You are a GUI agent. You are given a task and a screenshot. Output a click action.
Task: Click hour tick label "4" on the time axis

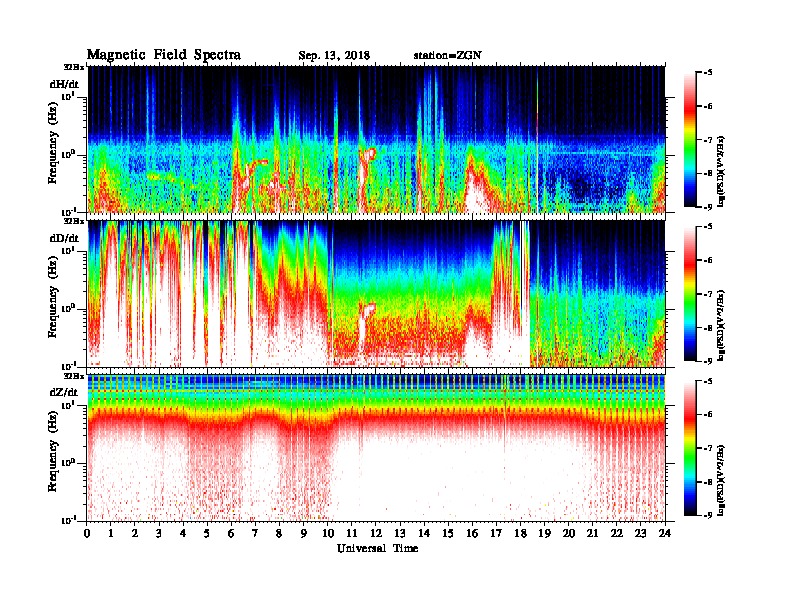coord(183,533)
